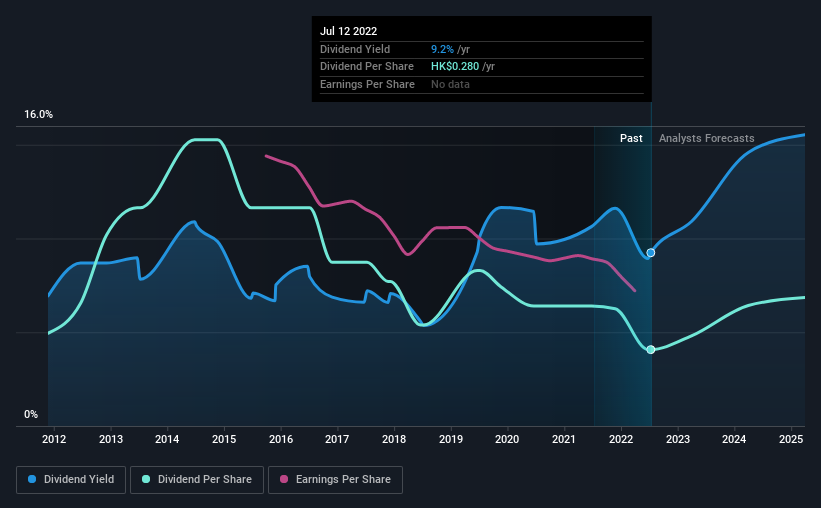Click the 2018 x-axis label

coord(394,439)
